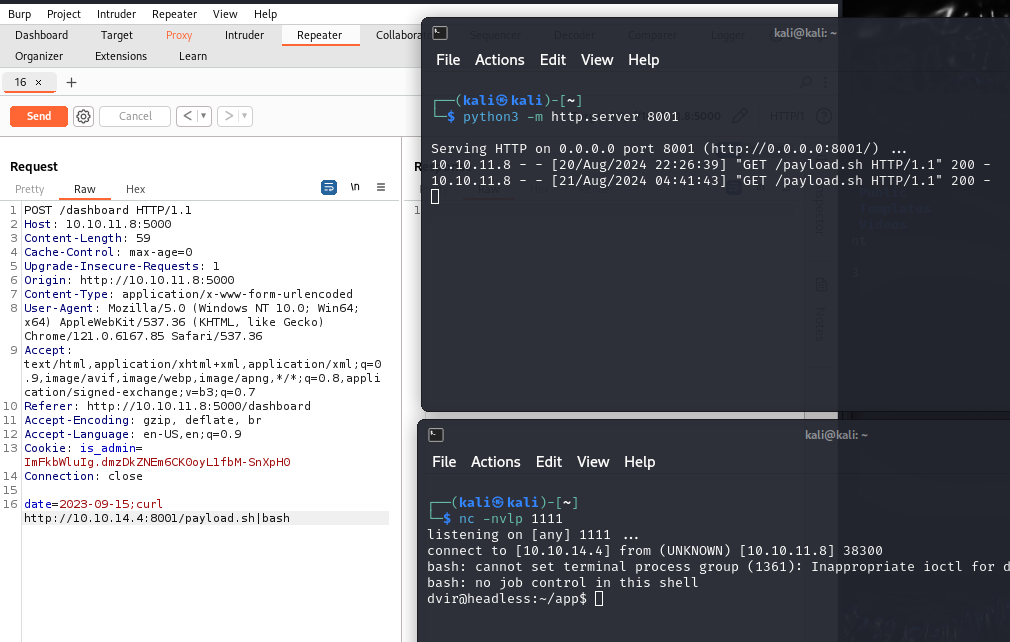Expand history dropdown beside forward arrow
Viewport: 1010px width, 642px height.
click(x=245, y=116)
